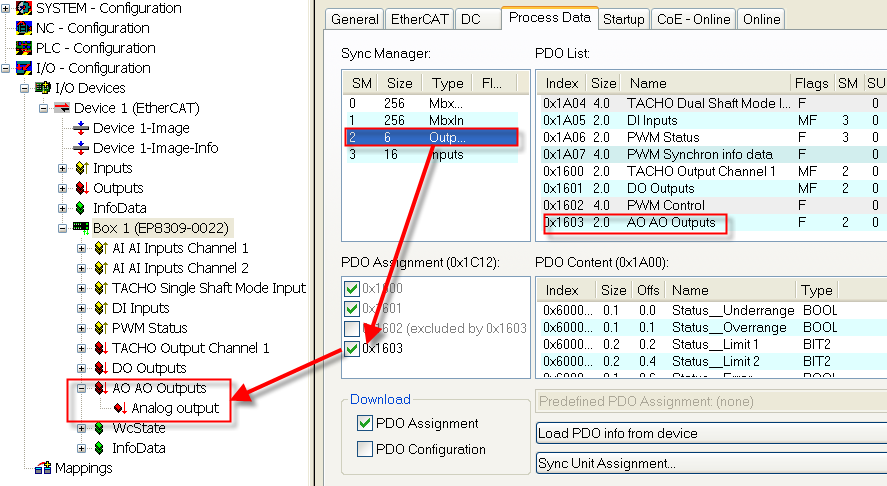This screenshot has height=486, width=887.
Task: Click the DI Inputs icon
Action: point(101,308)
